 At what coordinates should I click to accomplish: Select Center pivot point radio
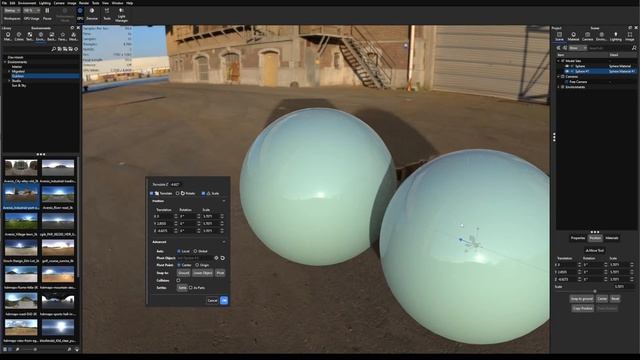179,265
